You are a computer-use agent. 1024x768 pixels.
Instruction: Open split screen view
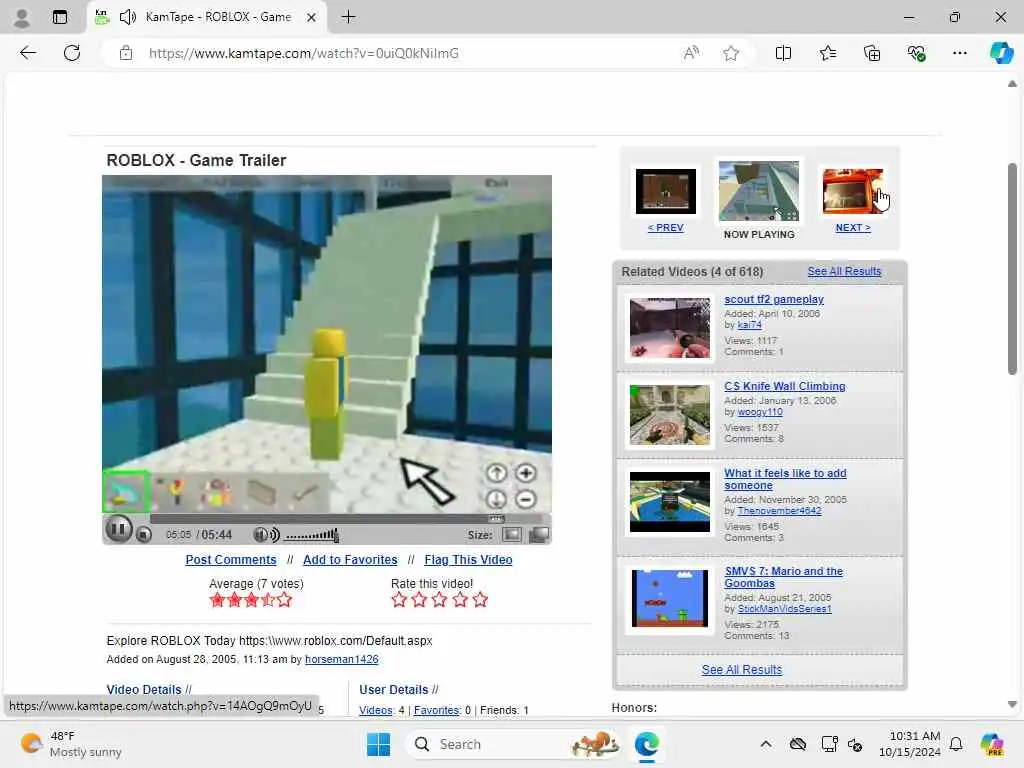(x=783, y=53)
